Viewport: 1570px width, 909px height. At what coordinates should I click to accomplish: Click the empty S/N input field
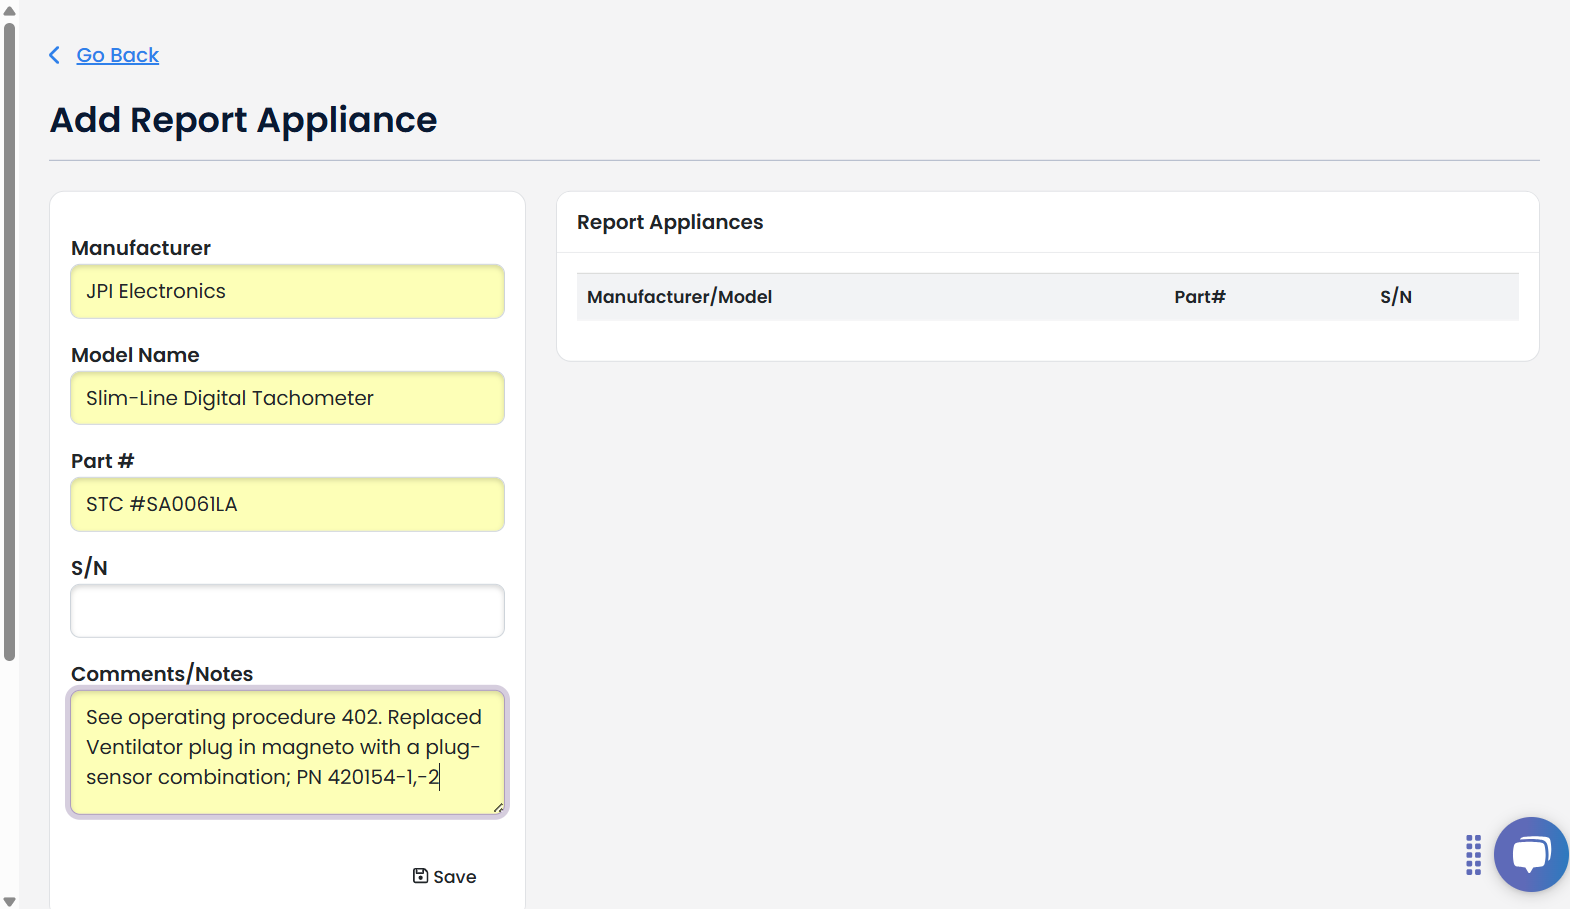(287, 611)
